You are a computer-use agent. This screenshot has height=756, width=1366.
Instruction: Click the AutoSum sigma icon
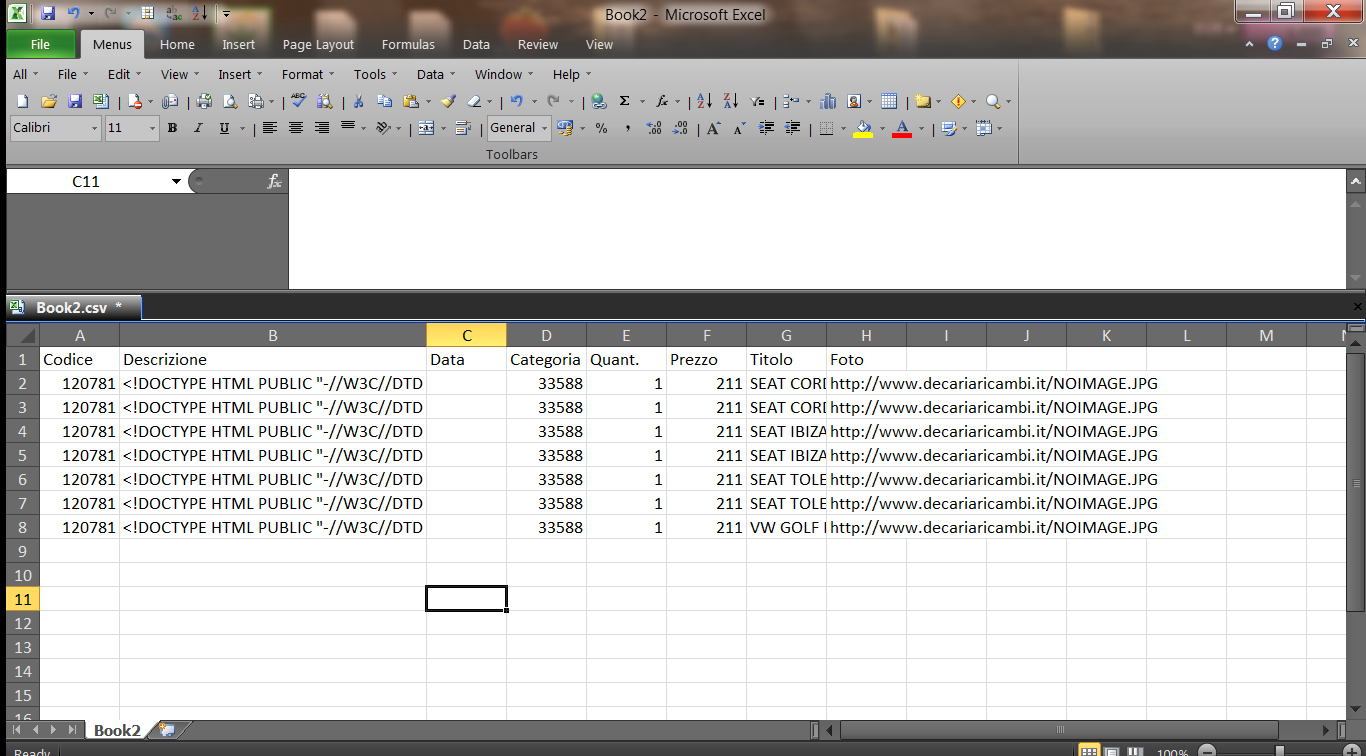pos(625,101)
